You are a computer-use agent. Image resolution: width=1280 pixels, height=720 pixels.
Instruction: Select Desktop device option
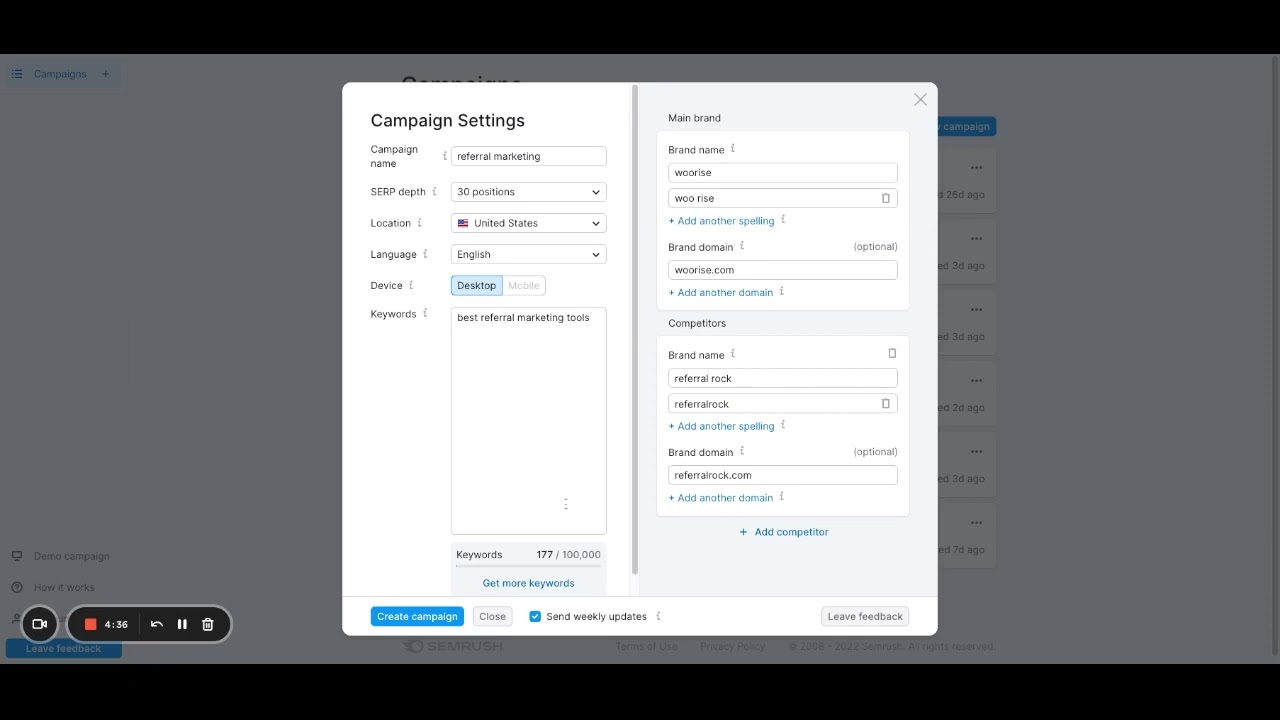point(476,285)
